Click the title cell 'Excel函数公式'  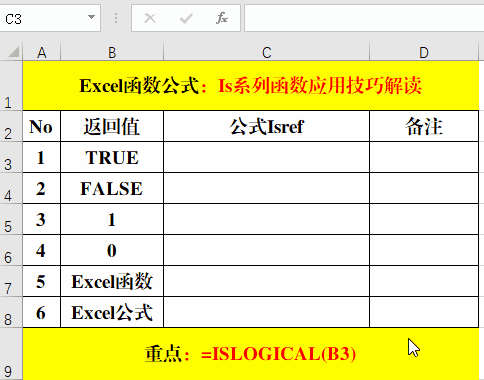[251, 86]
